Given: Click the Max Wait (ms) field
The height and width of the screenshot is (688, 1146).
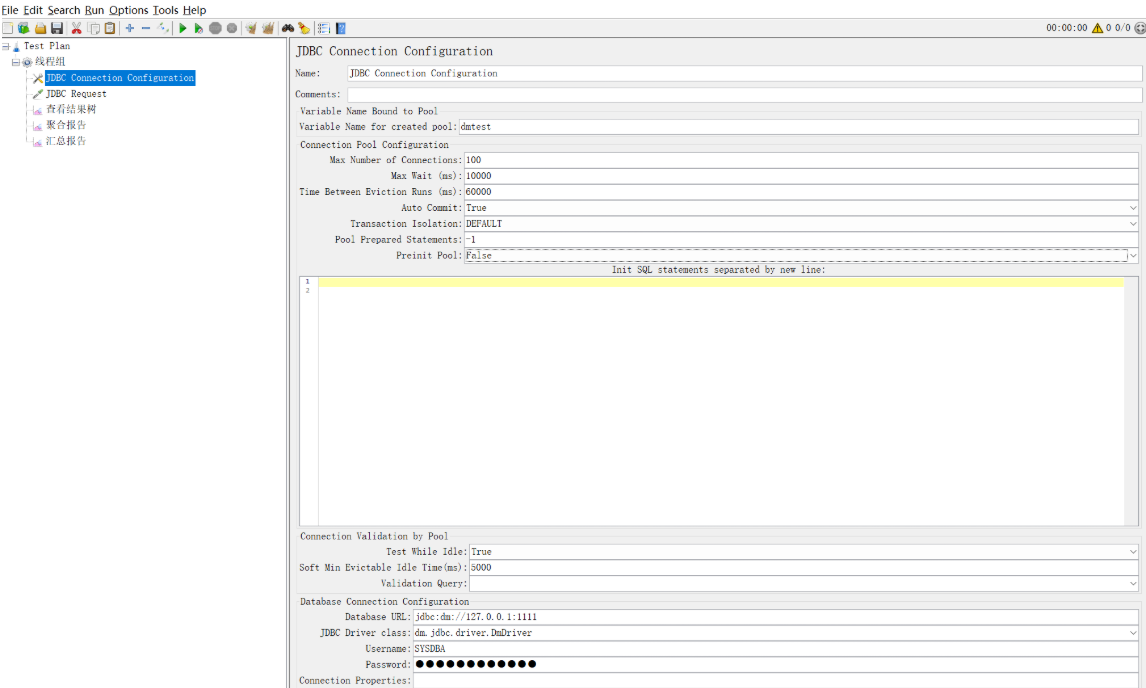Looking at the screenshot, I should pos(801,175).
